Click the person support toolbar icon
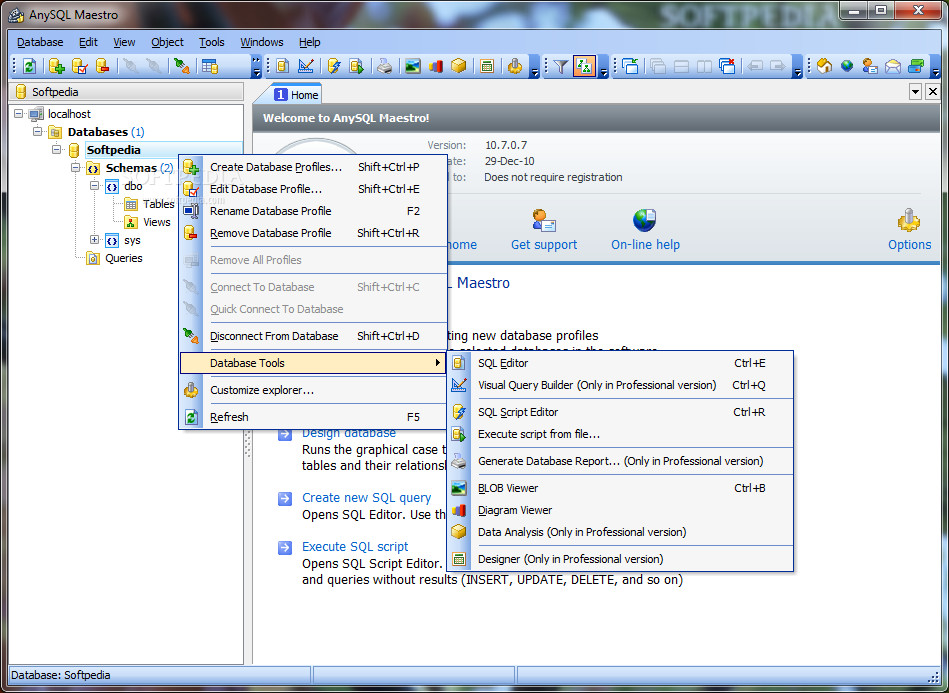 click(x=870, y=67)
